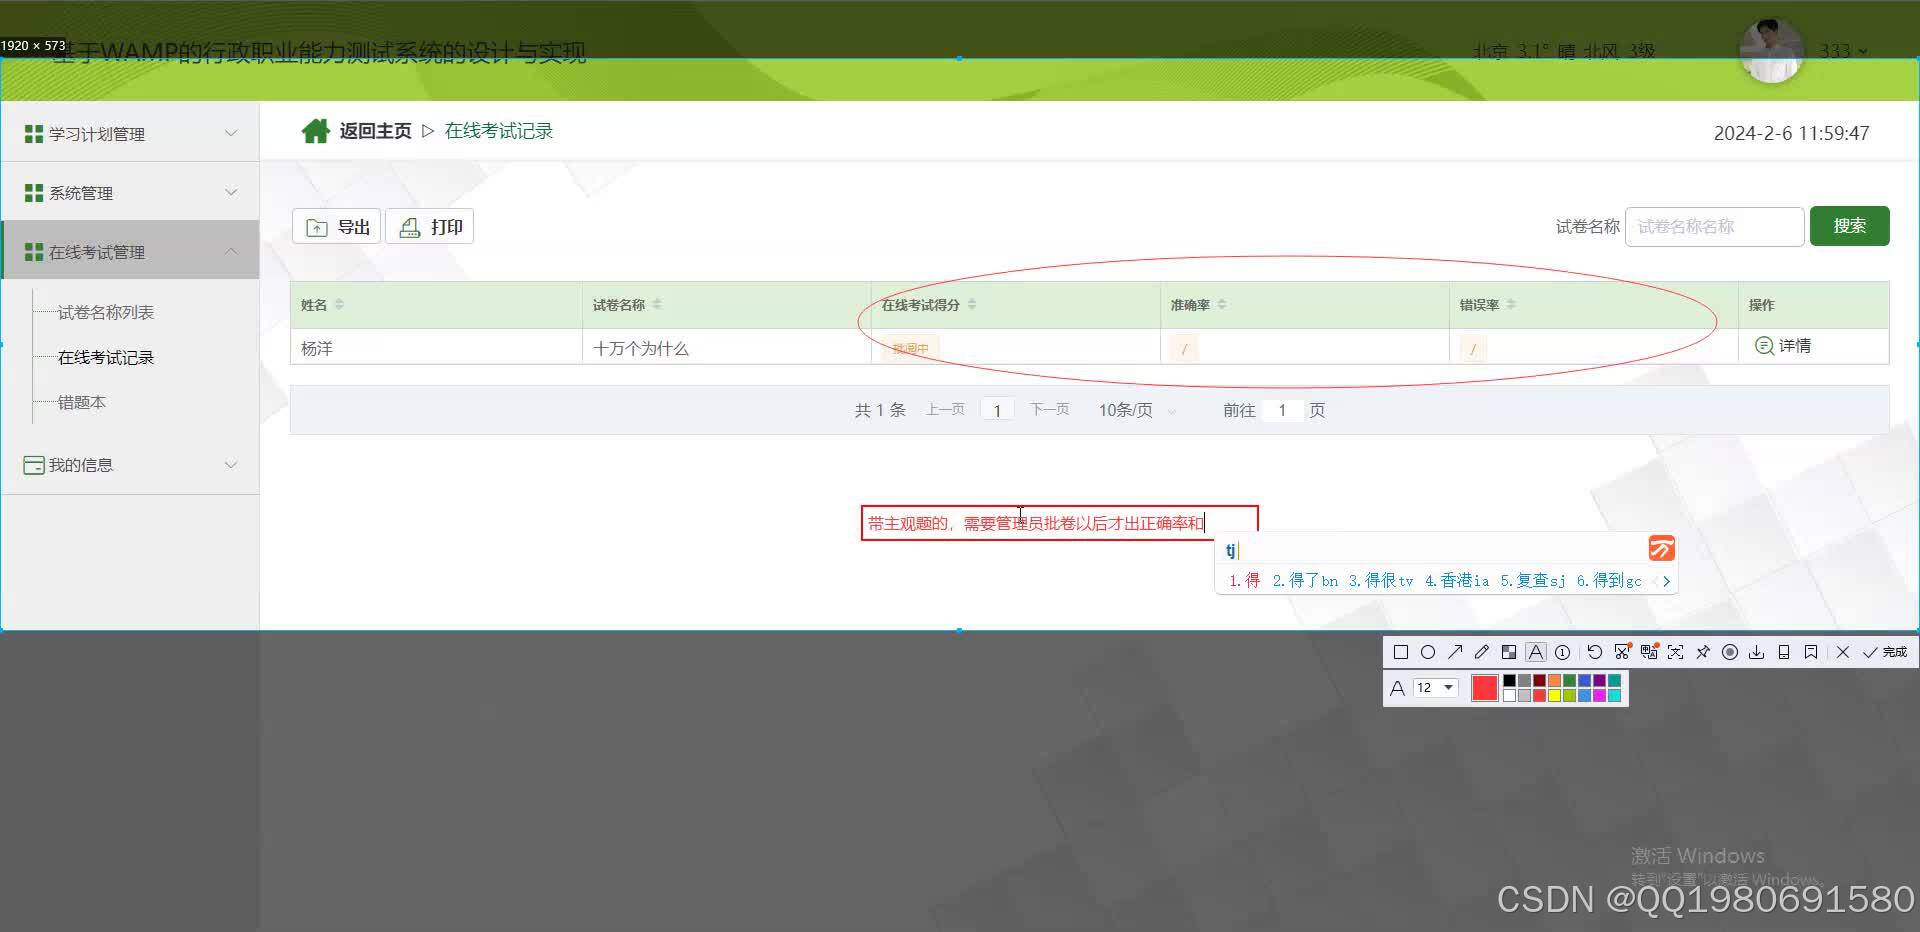This screenshot has width=1920, height=932.
Task: Start screen recording from capture toolbar
Action: point(1730,652)
